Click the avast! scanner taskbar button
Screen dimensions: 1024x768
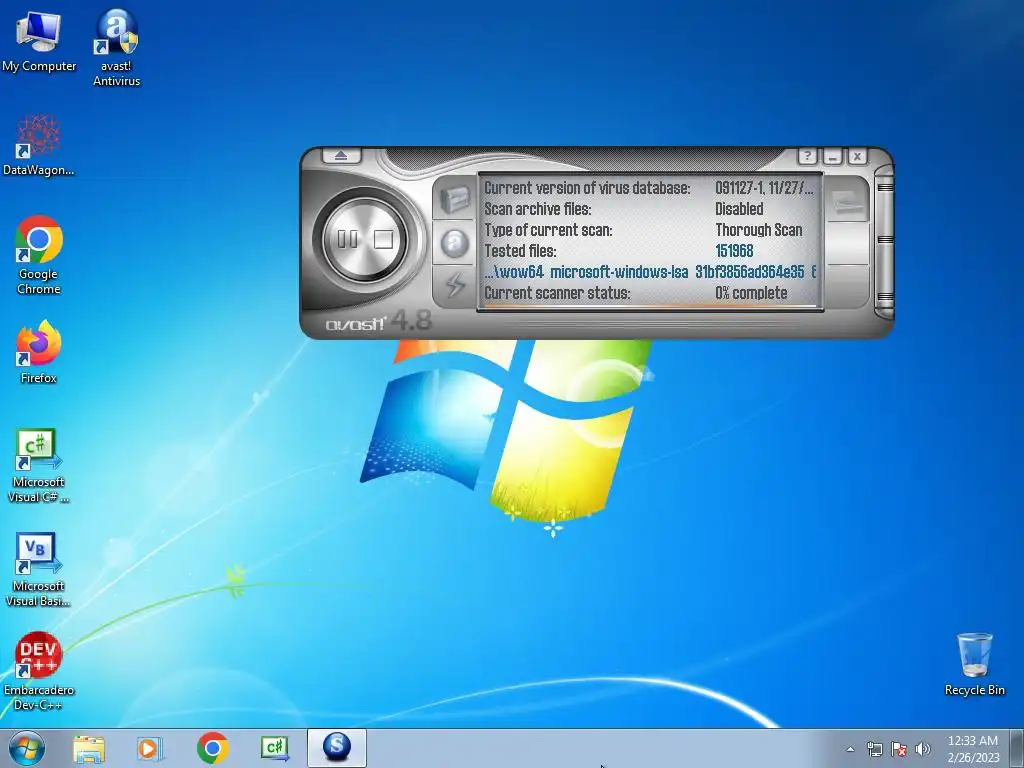pos(337,748)
